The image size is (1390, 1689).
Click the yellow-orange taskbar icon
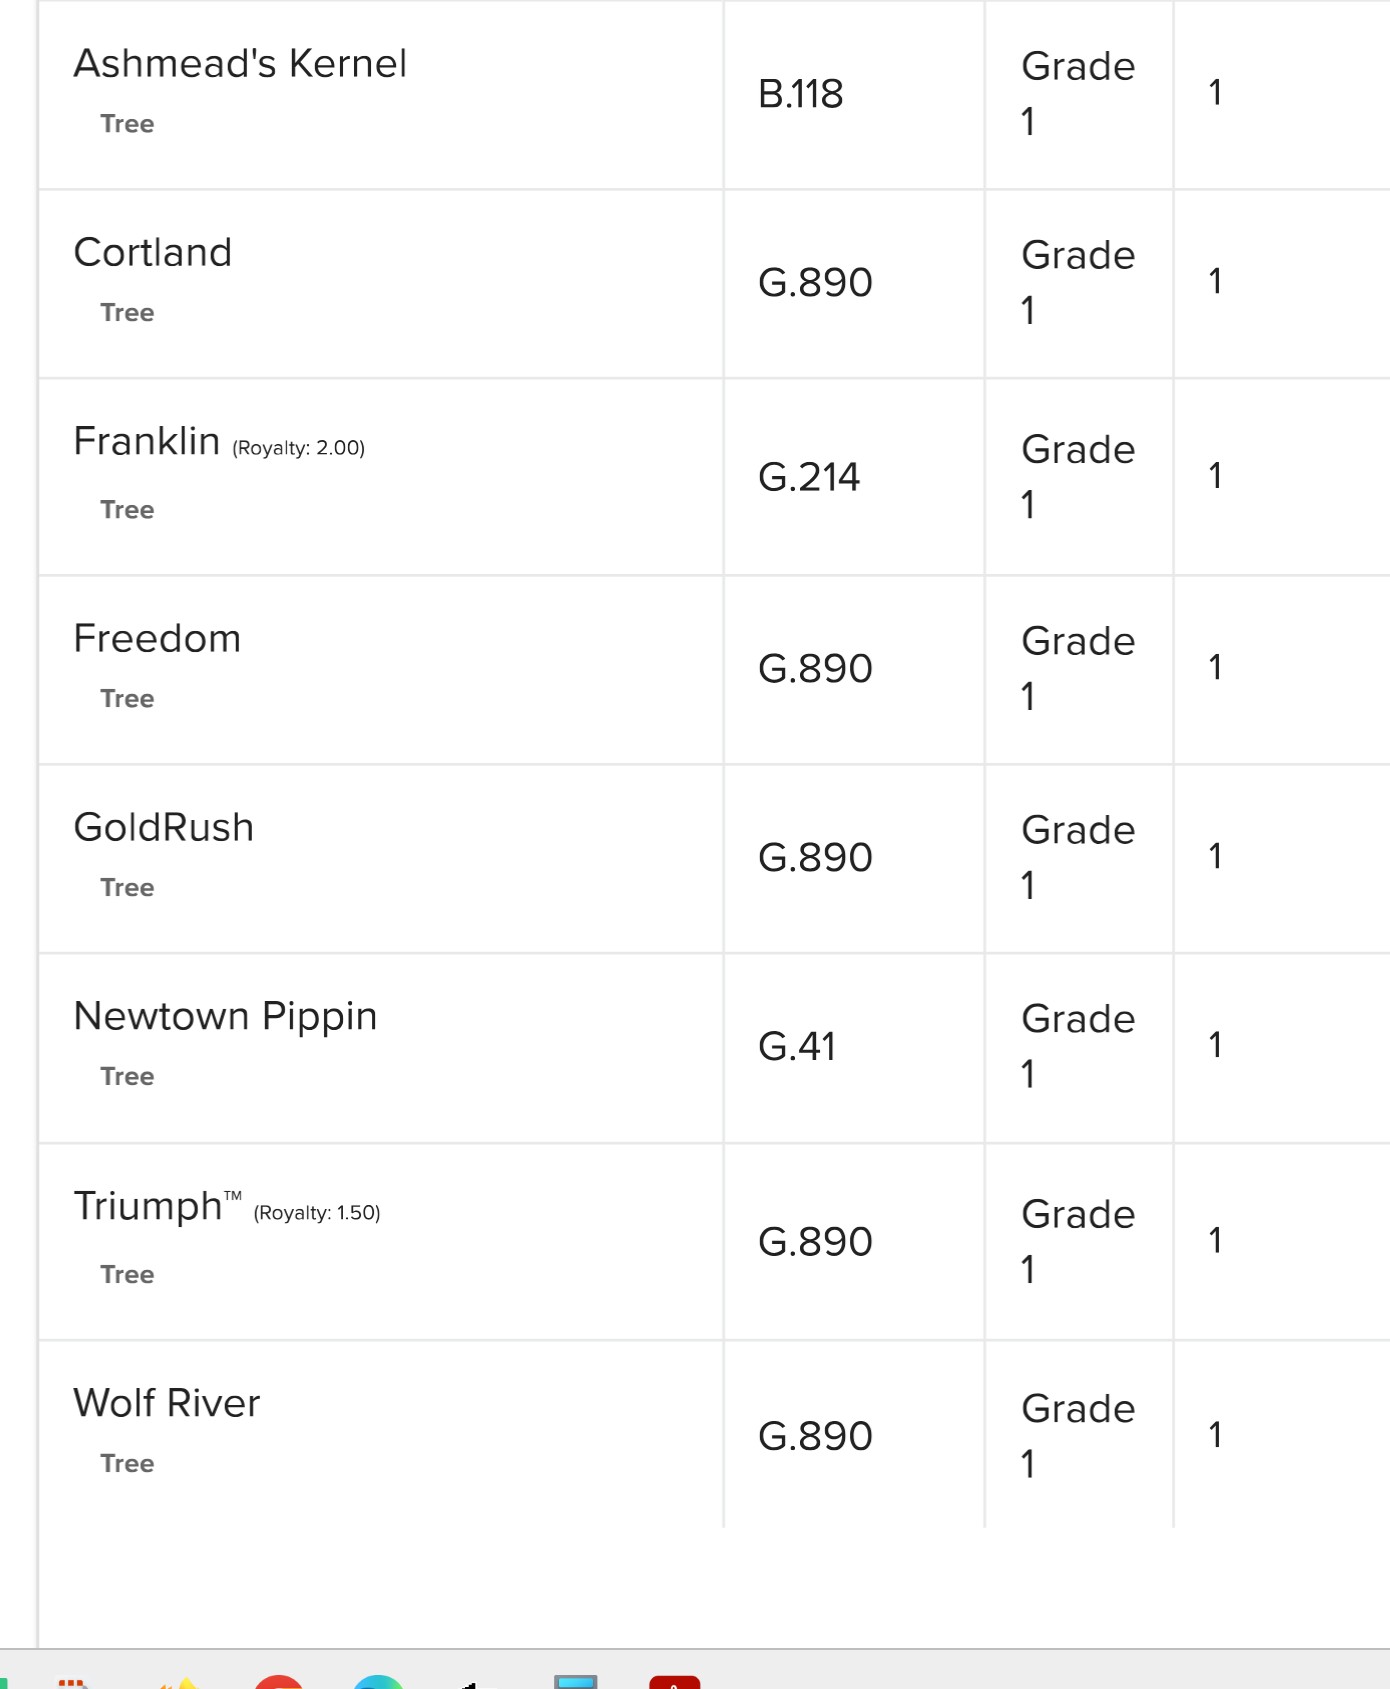(x=180, y=1684)
